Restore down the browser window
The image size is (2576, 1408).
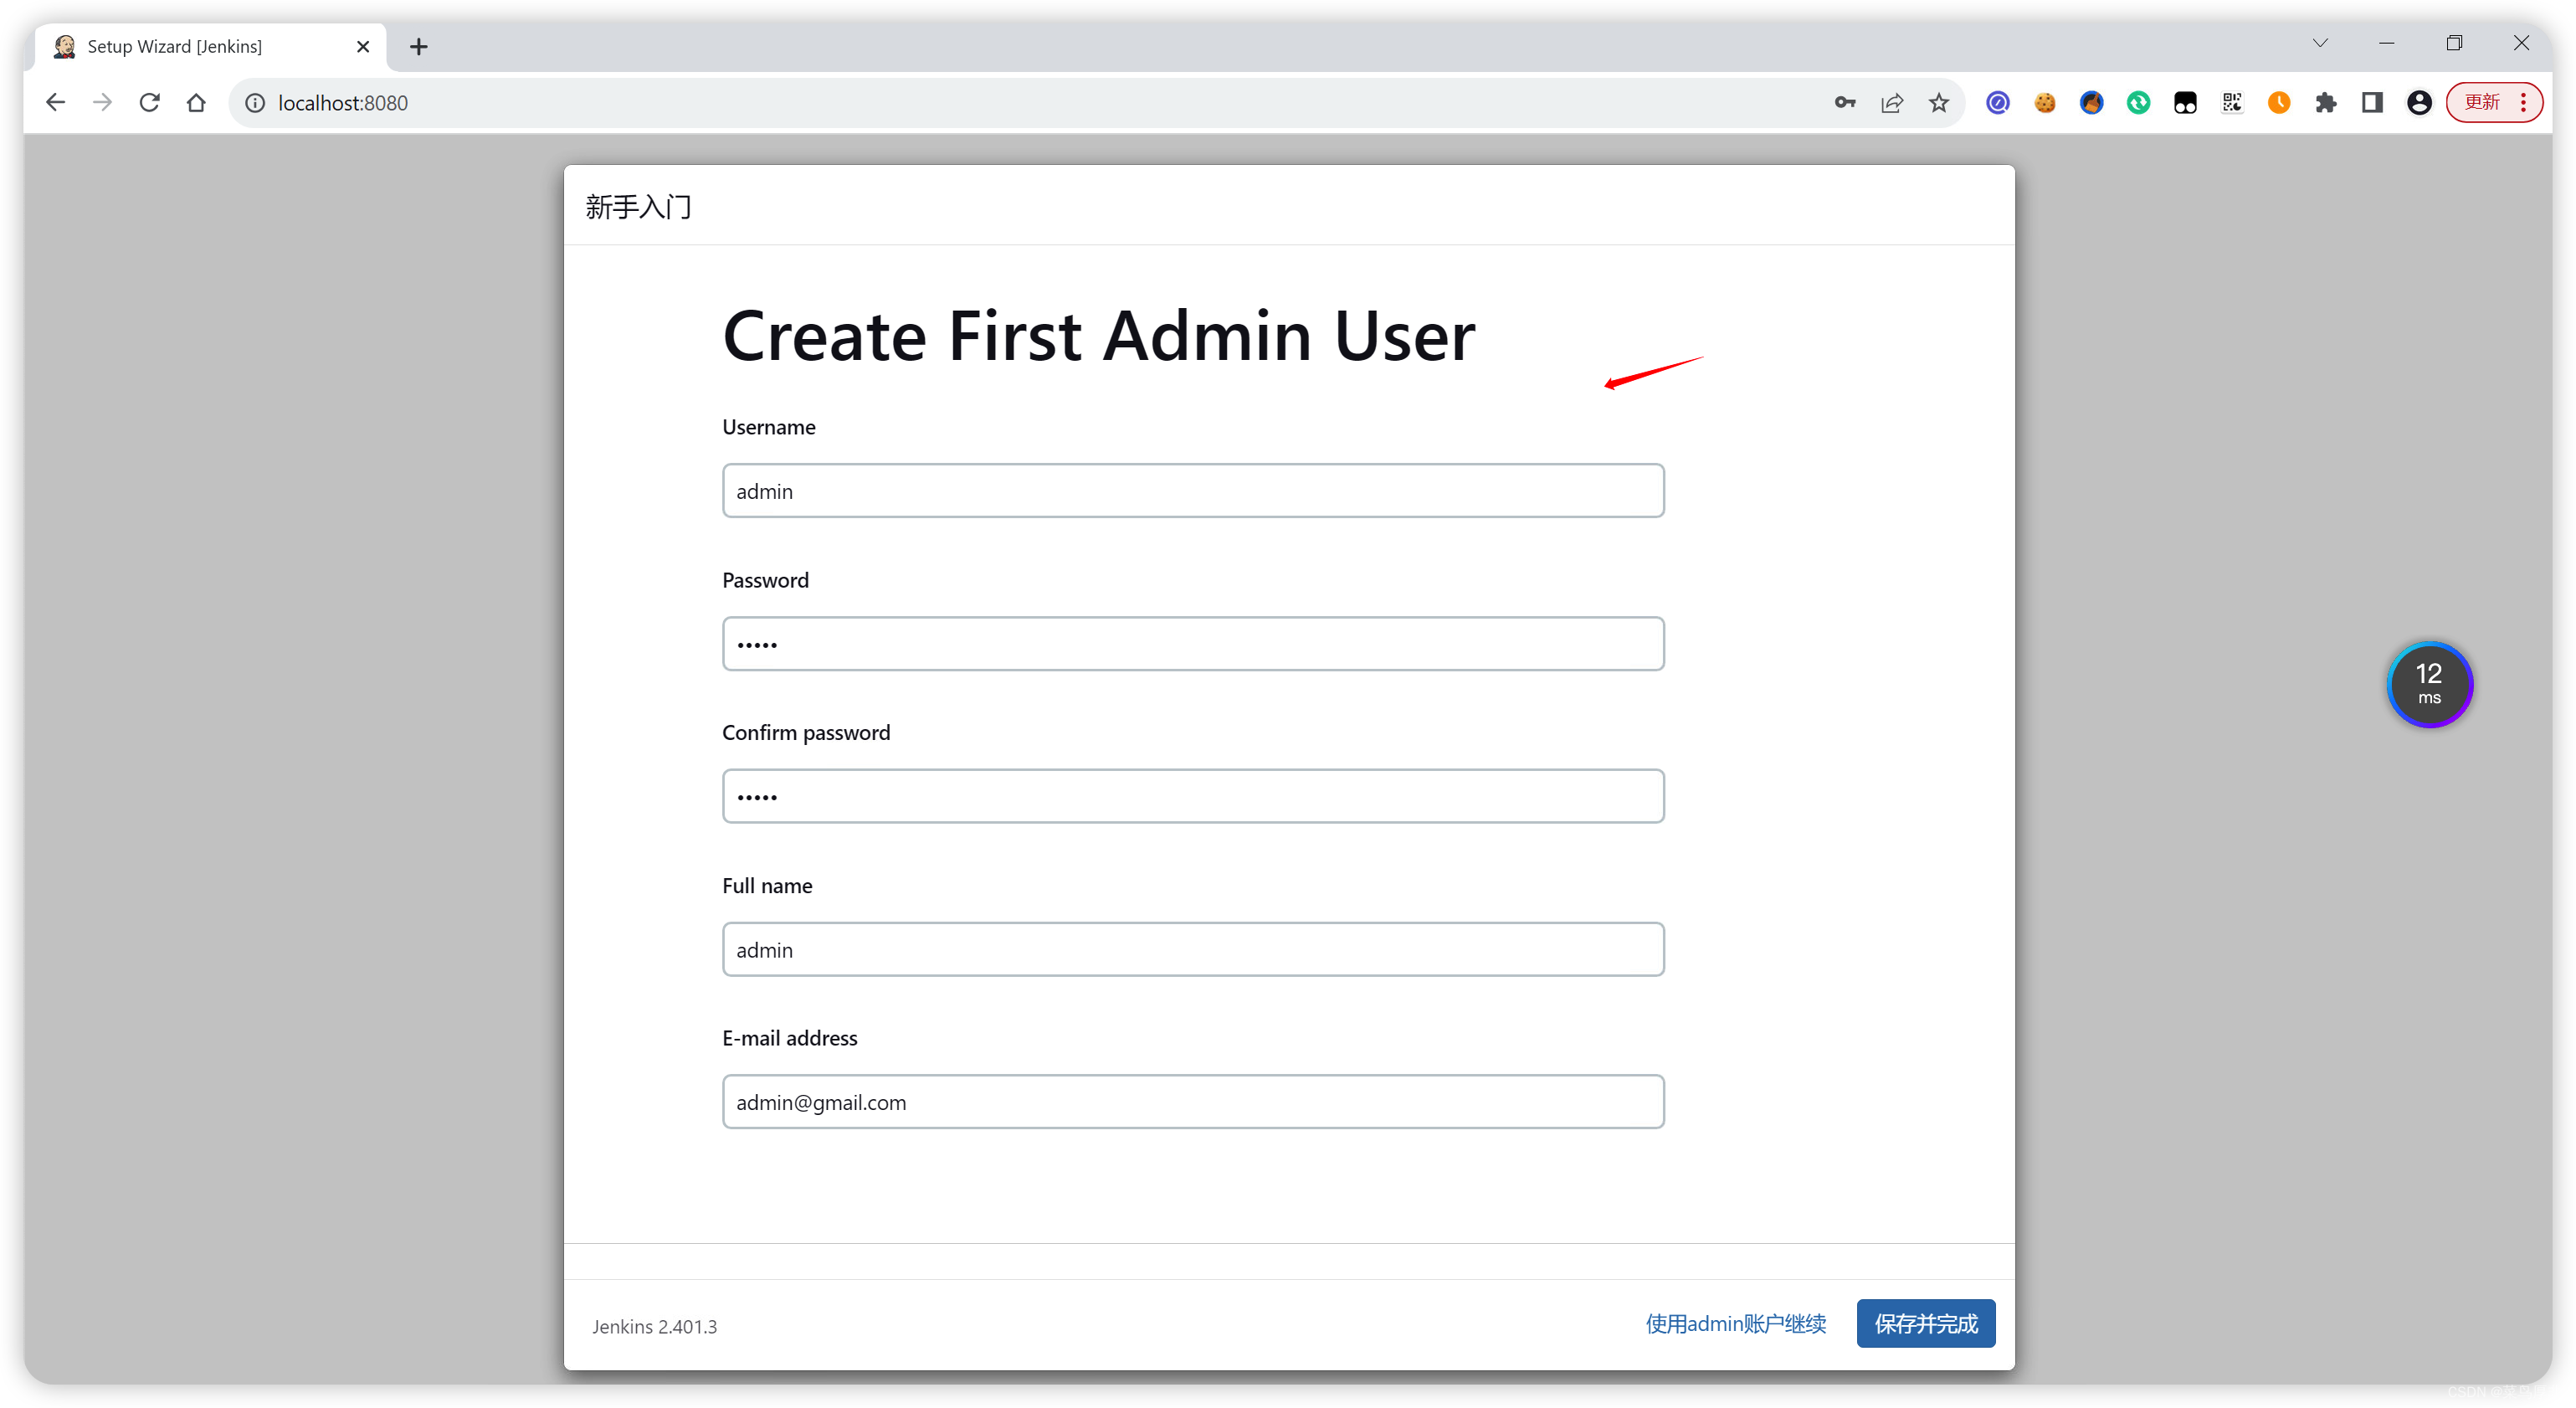[2454, 43]
